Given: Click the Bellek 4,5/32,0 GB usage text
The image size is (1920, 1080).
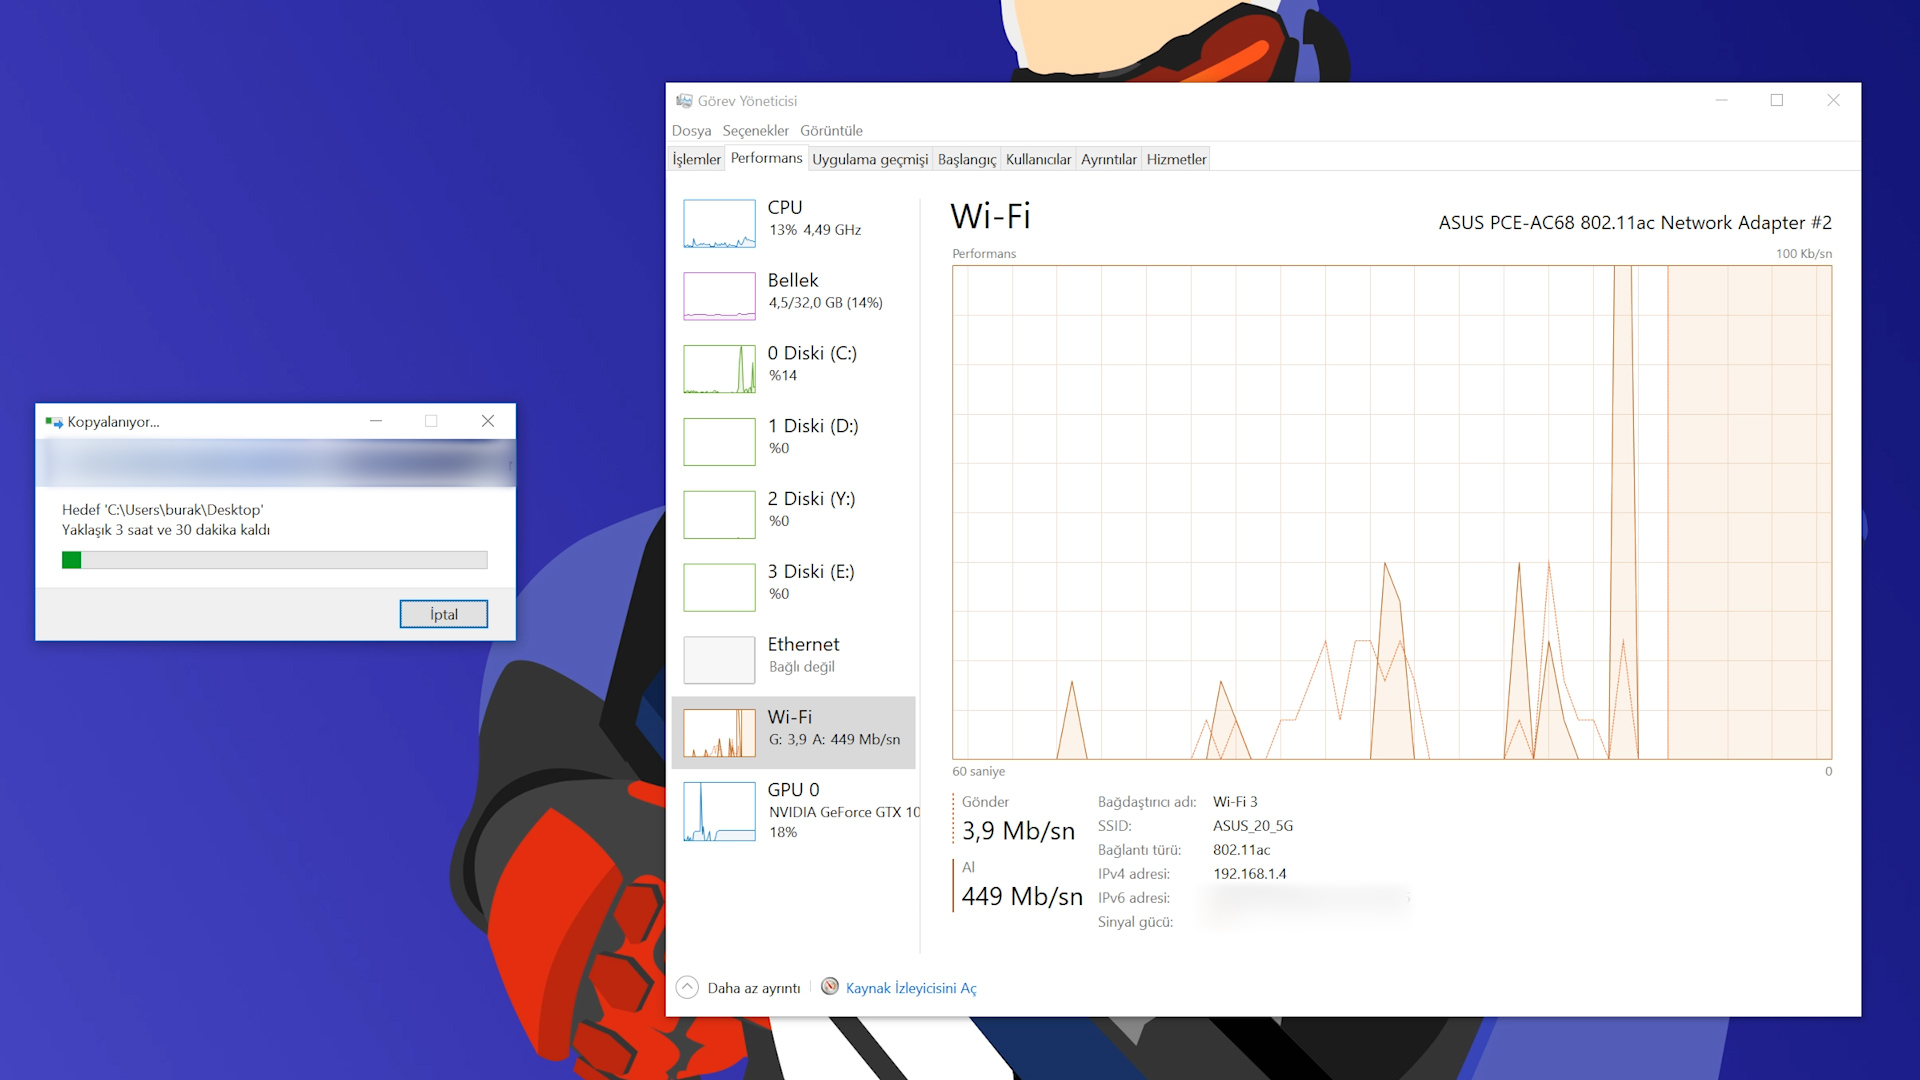Looking at the screenshot, I should click(825, 303).
